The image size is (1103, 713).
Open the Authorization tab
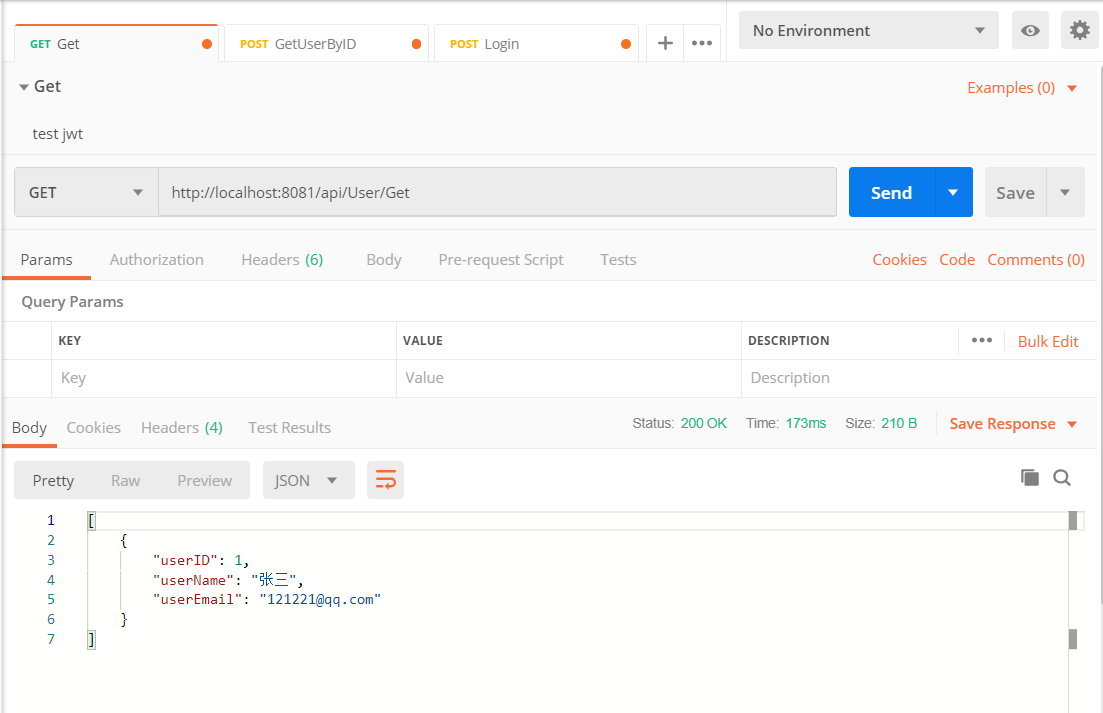(156, 259)
